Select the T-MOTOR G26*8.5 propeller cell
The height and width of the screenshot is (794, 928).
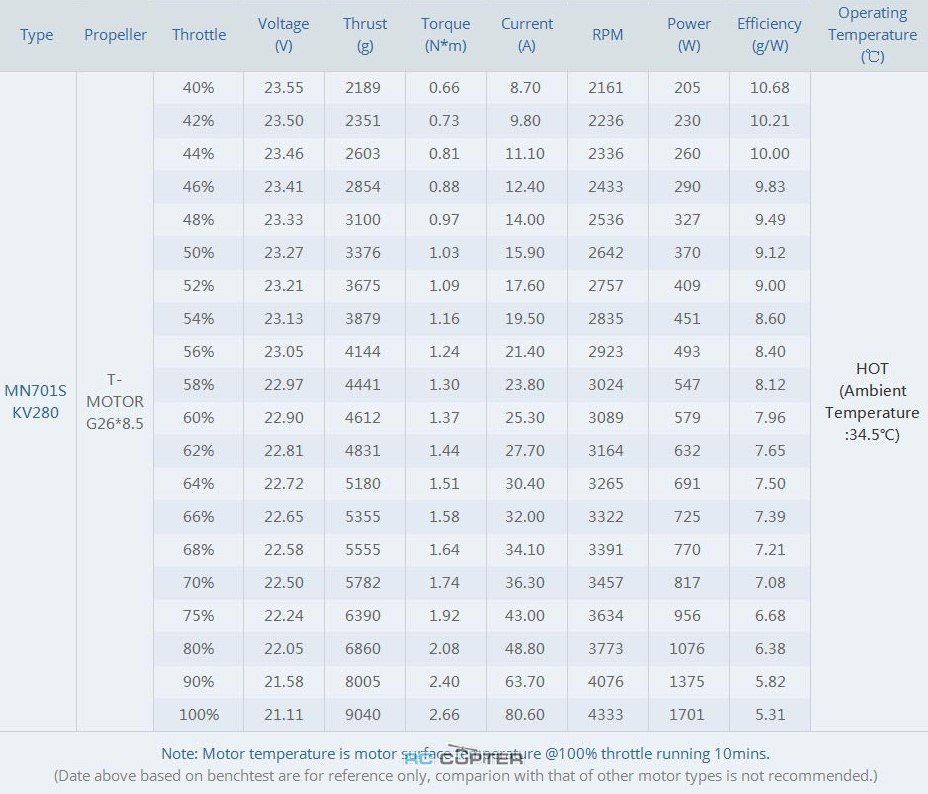114,401
